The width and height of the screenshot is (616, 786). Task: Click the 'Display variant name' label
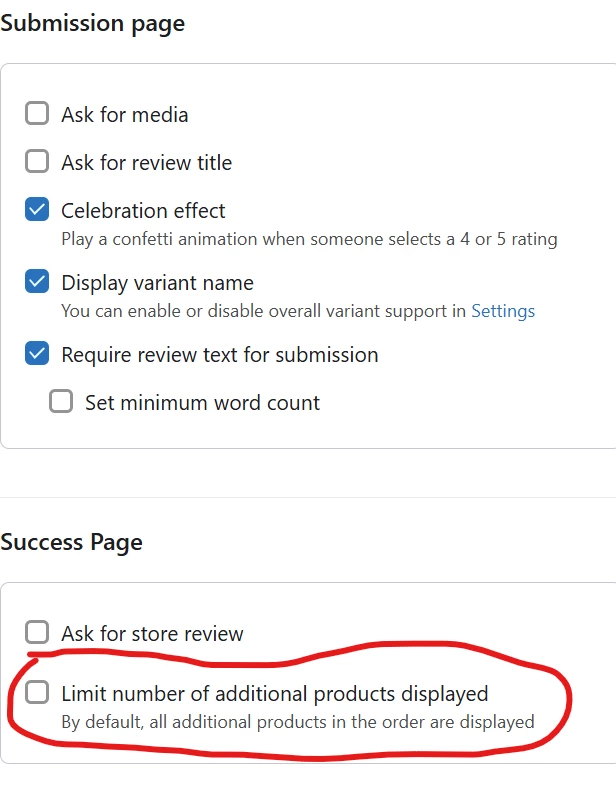pyautogui.click(x=157, y=283)
